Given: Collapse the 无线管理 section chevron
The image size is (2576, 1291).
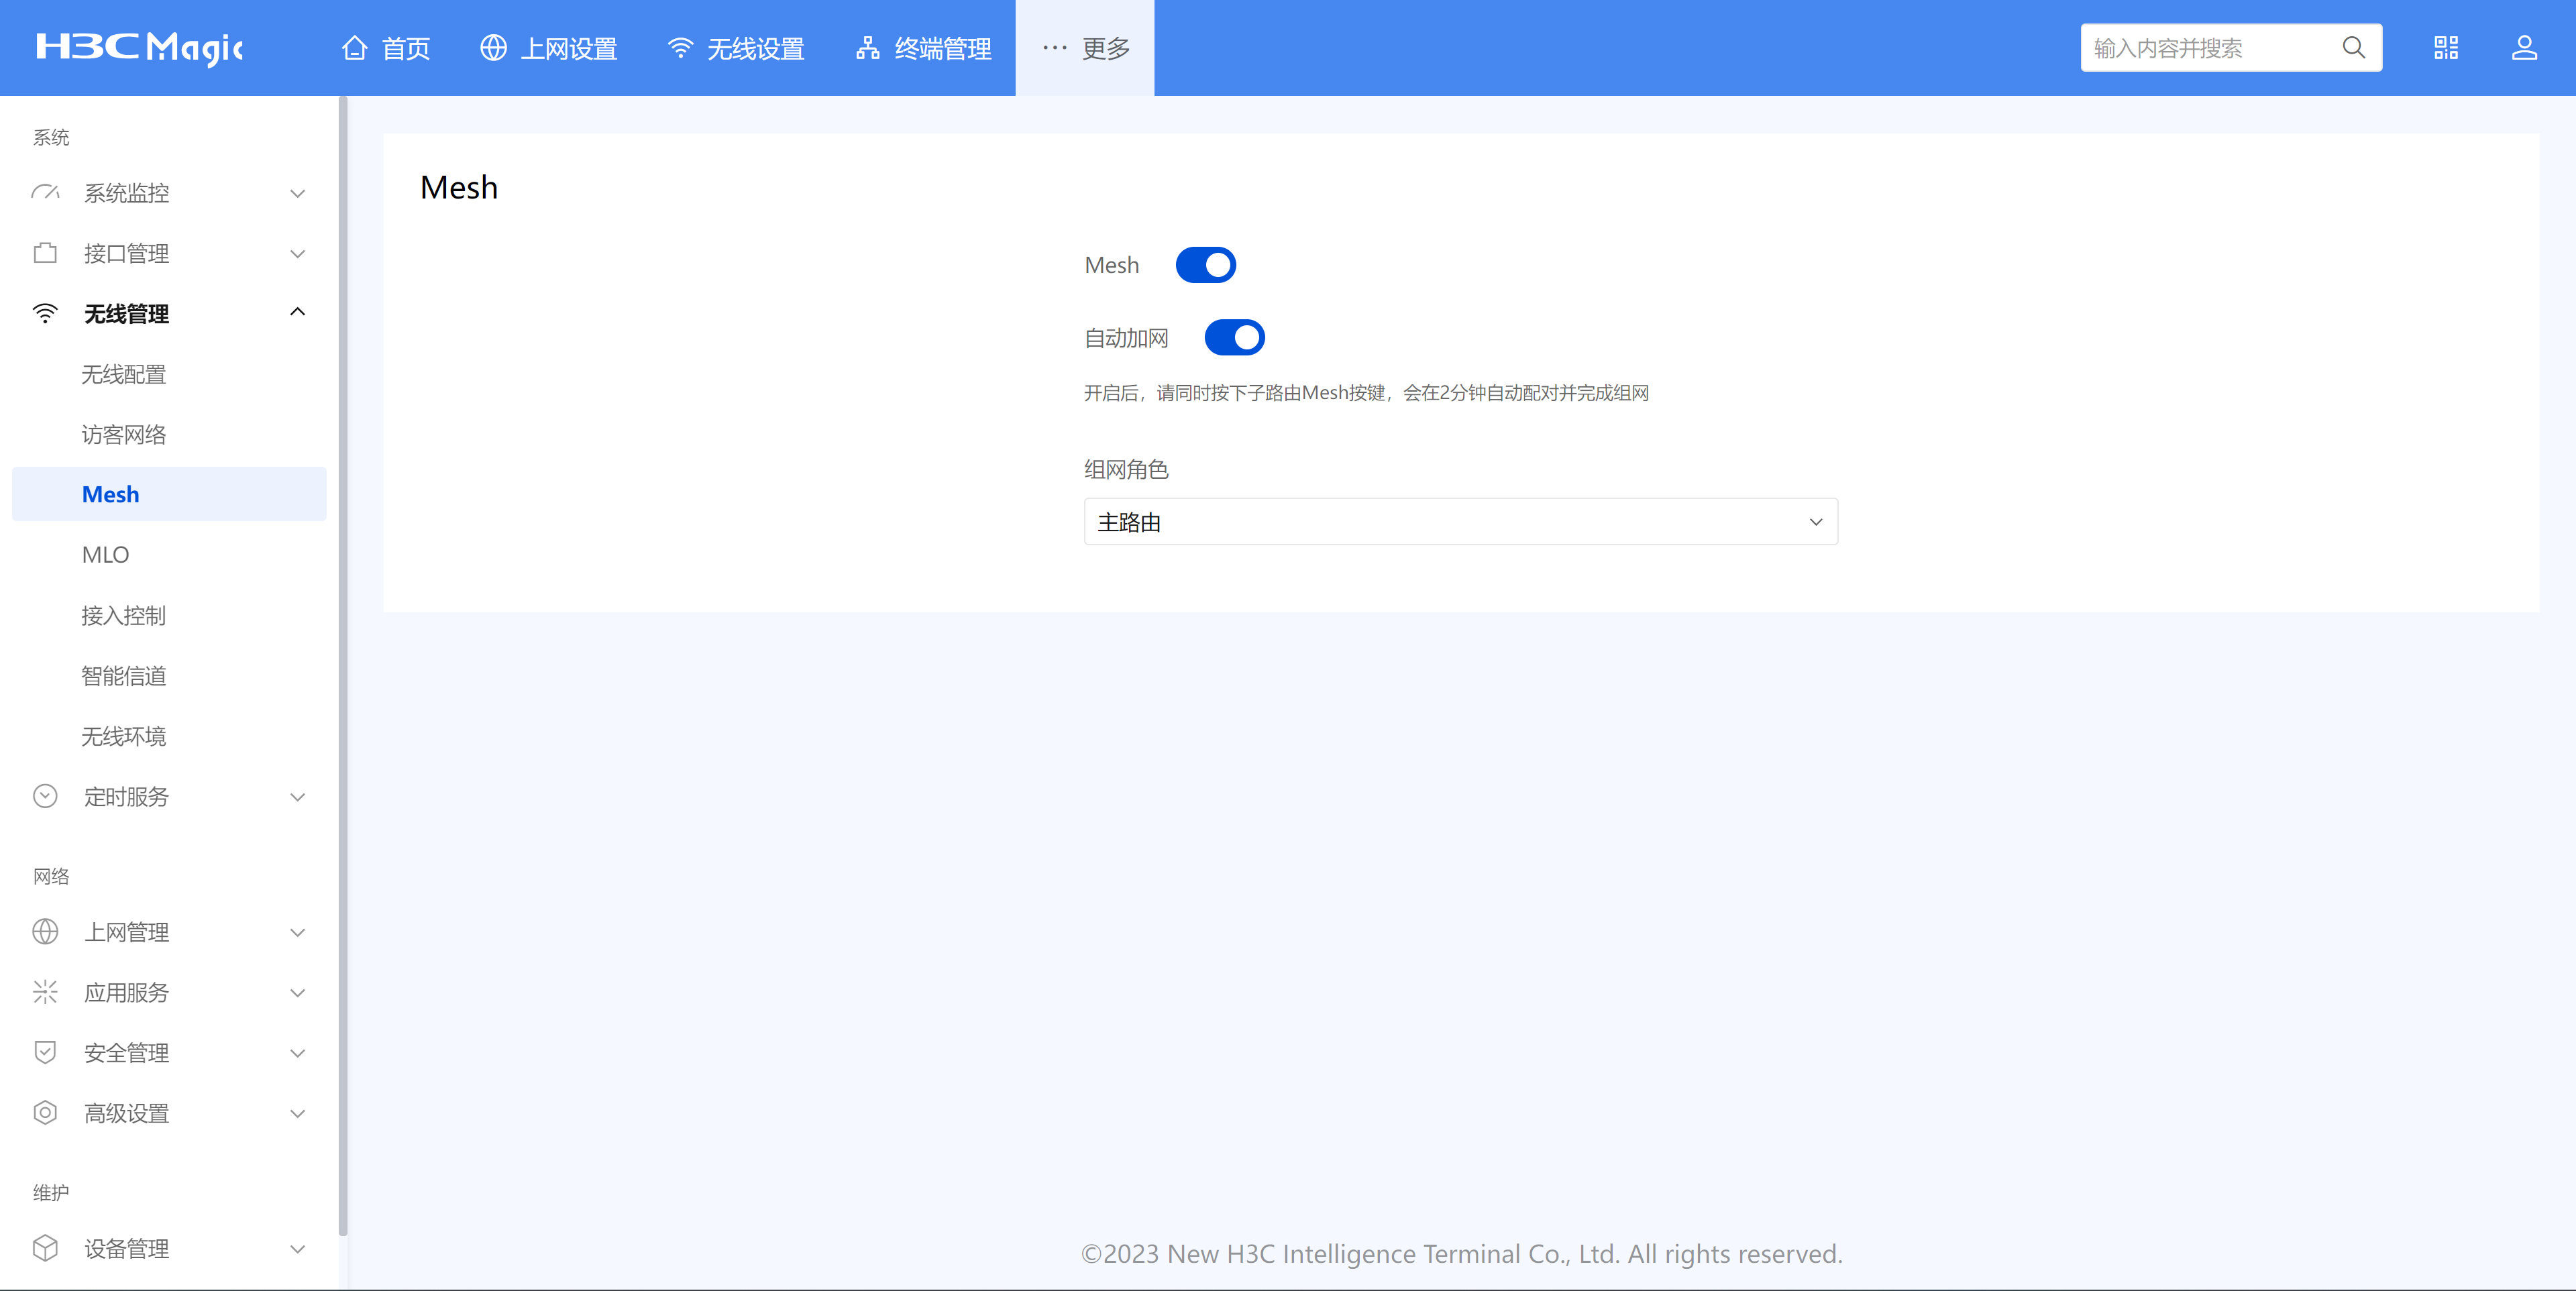Looking at the screenshot, I should [297, 313].
